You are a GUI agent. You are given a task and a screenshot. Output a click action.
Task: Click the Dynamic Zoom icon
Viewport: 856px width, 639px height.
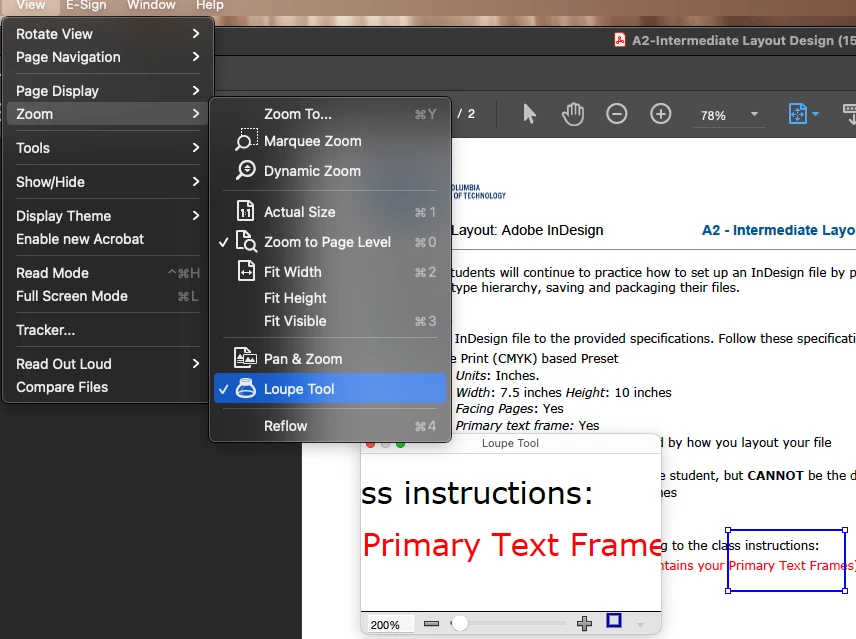click(x=246, y=170)
